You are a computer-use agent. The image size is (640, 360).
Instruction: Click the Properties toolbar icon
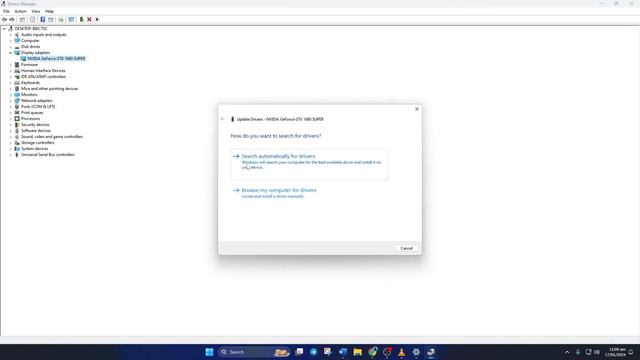click(x=32, y=20)
